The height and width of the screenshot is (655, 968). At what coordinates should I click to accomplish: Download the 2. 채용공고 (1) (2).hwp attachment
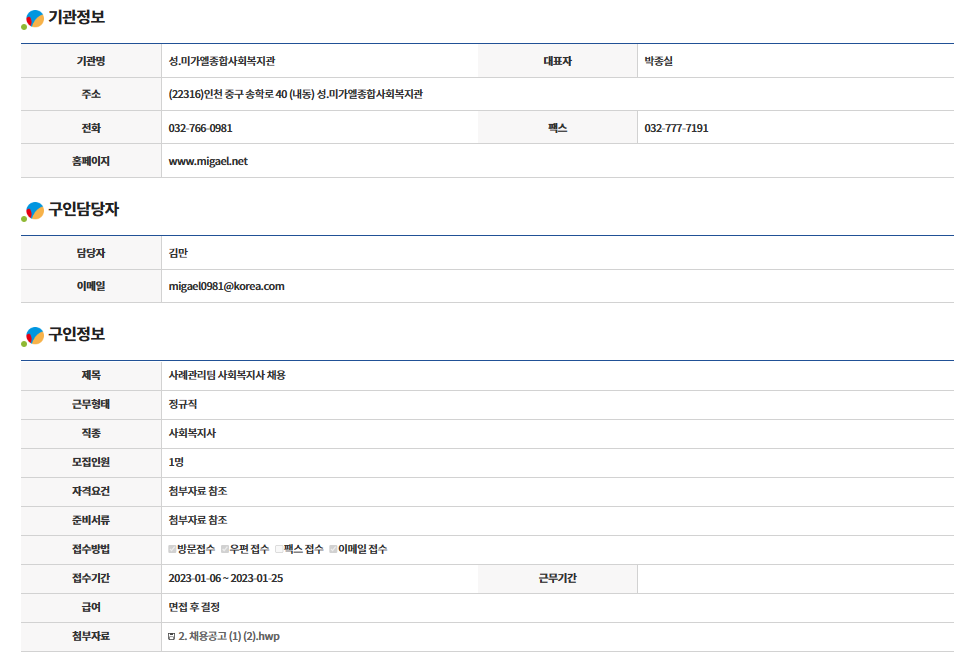[x=228, y=636]
